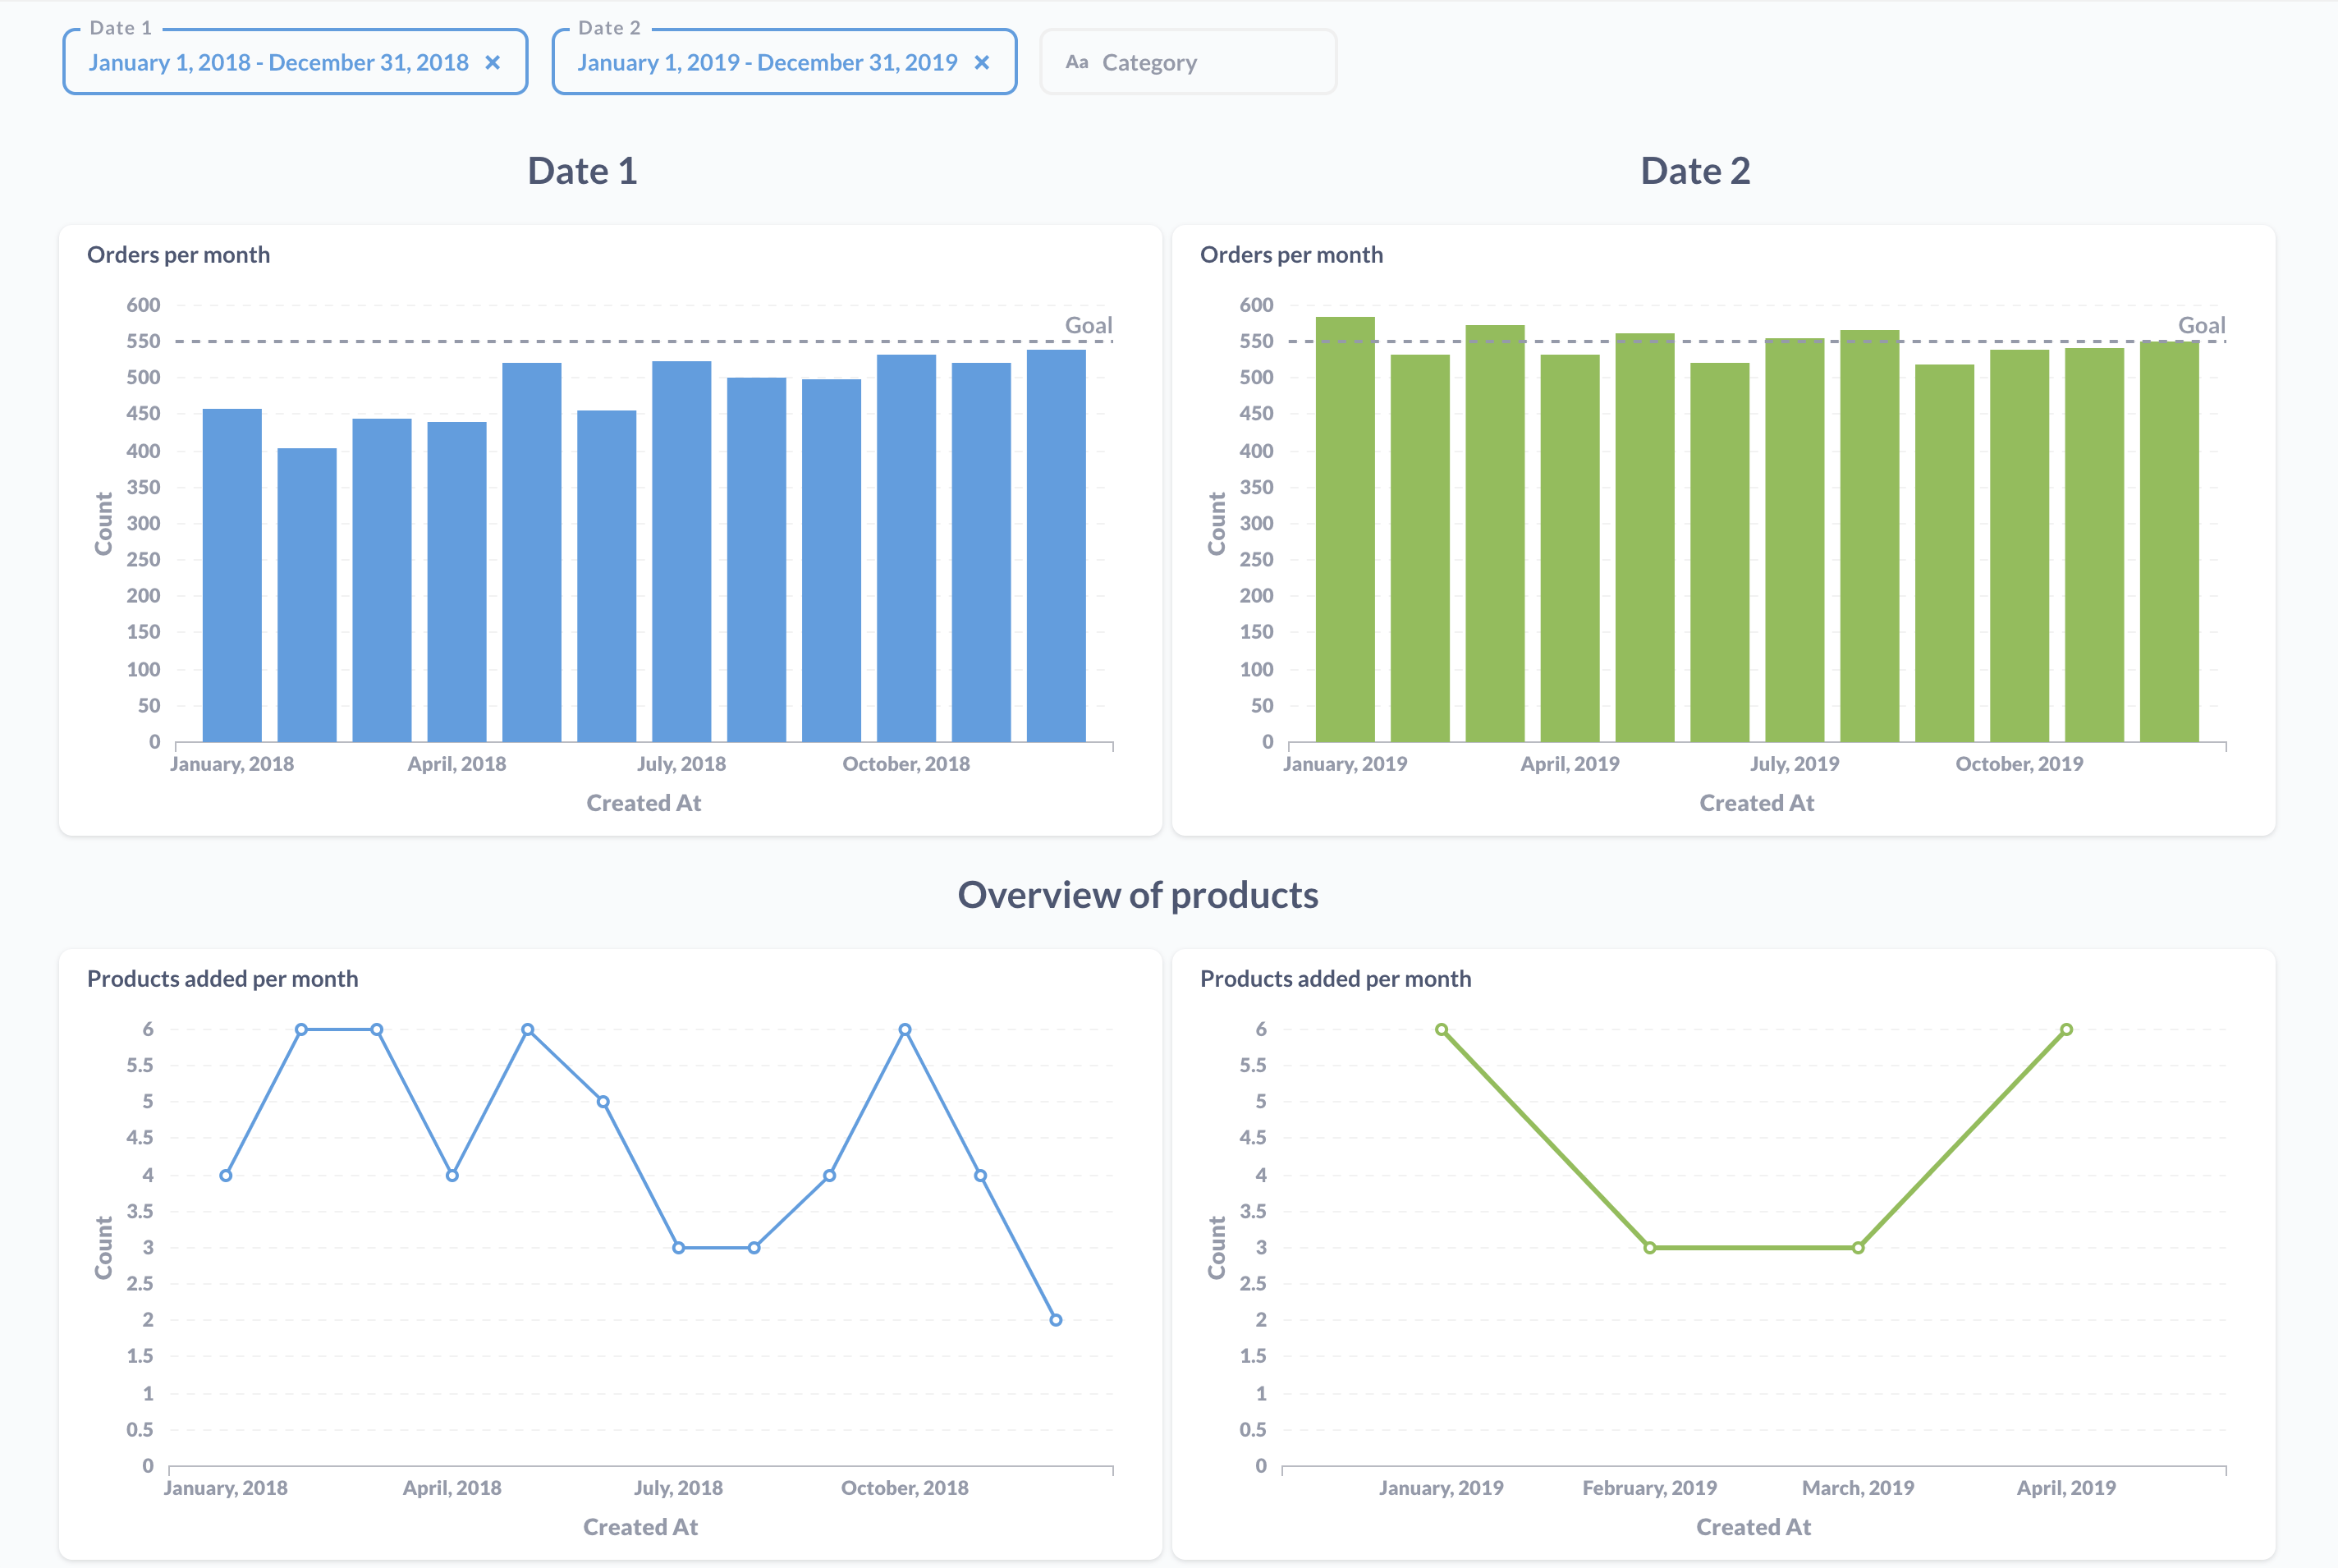Click the Goal label on the 2019 orders chart

coord(2202,325)
